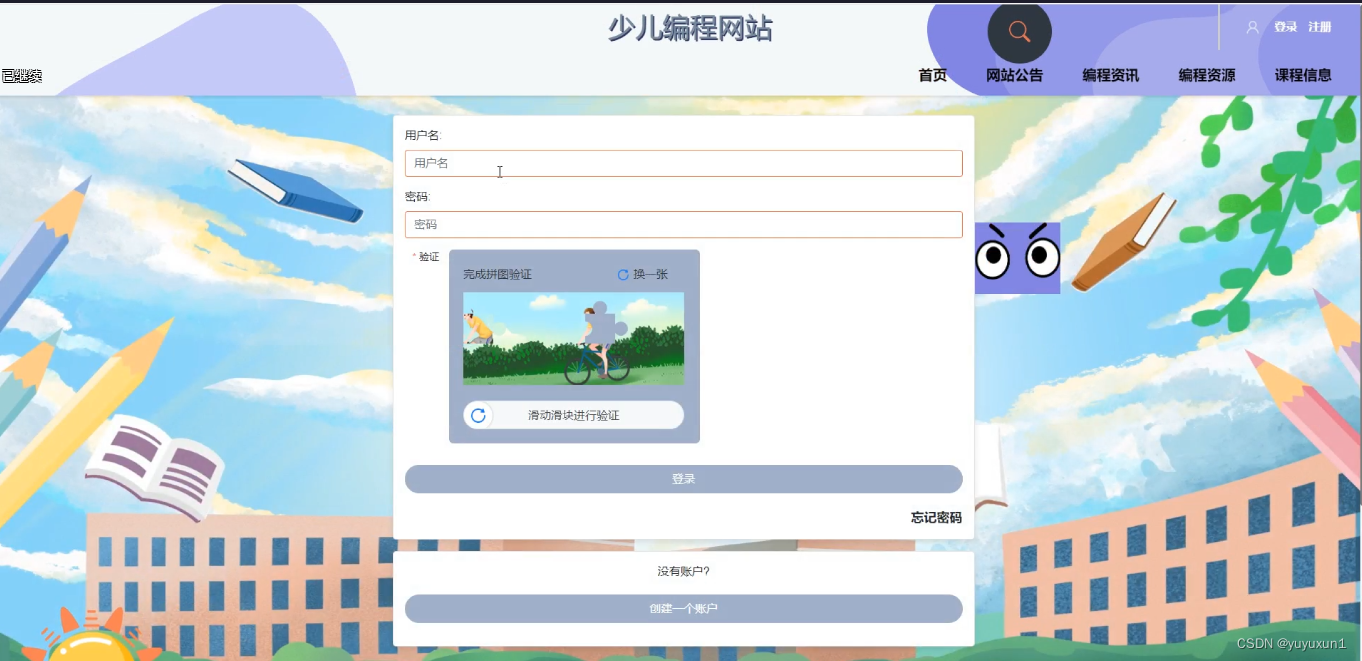Click the 创建一个账户 button
Viewport: 1362px width, 661px height.
tap(684, 608)
